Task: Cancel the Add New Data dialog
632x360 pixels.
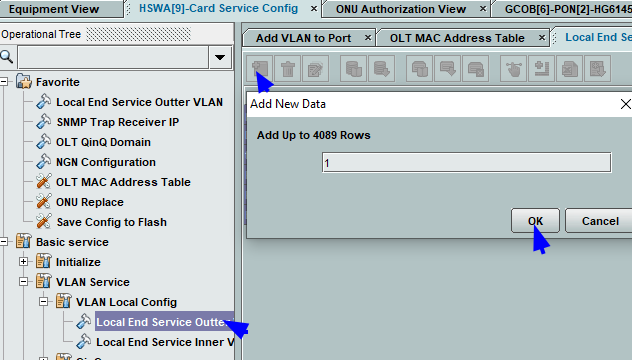Action: 600,221
